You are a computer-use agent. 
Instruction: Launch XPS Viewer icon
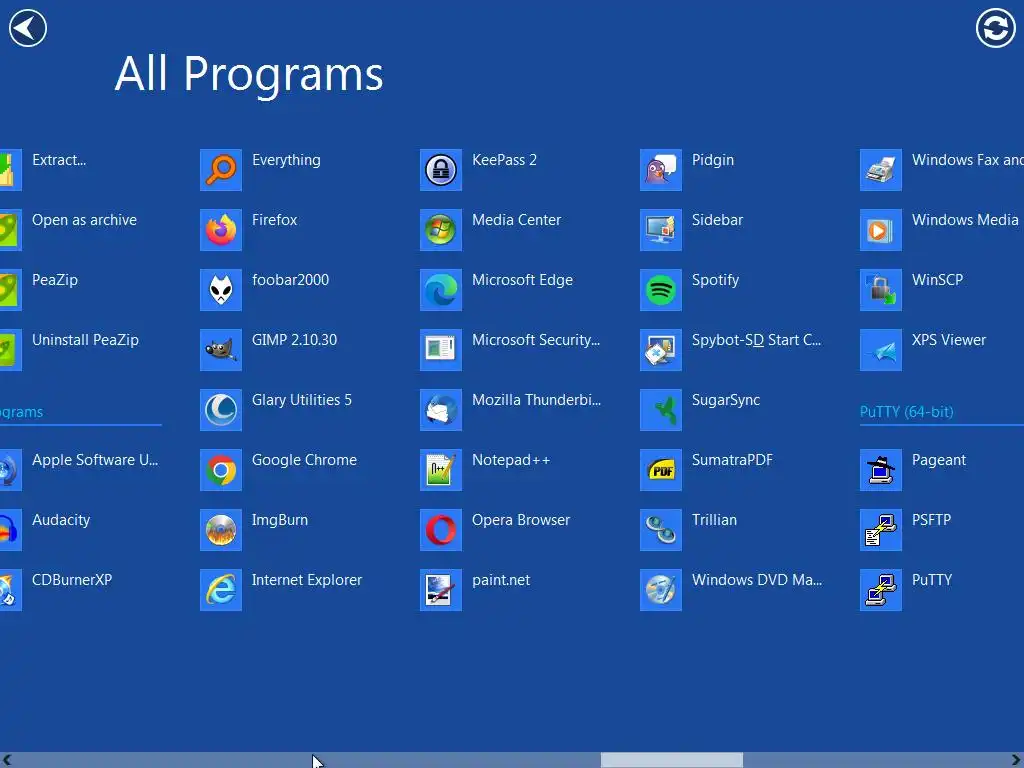coord(881,350)
